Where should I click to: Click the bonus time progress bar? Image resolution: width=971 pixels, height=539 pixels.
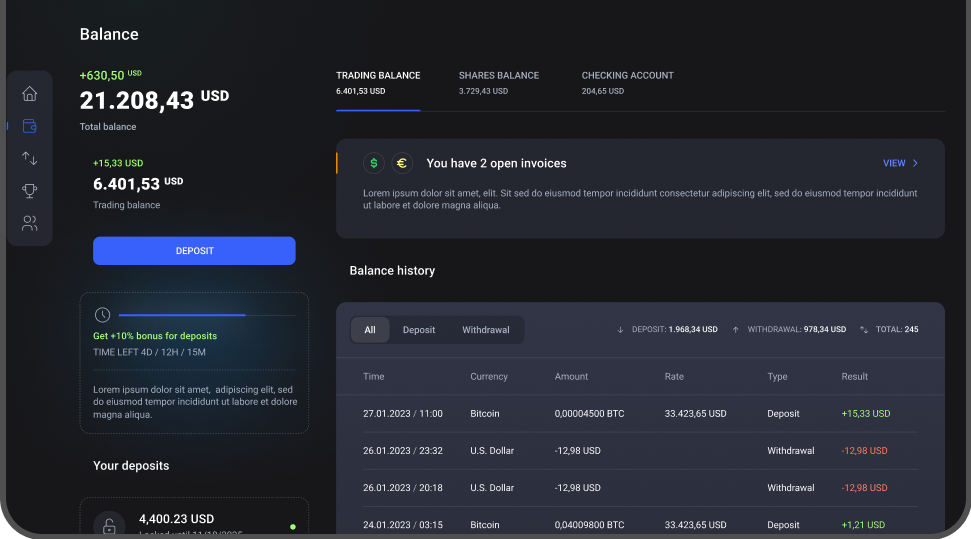click(207, 315)
